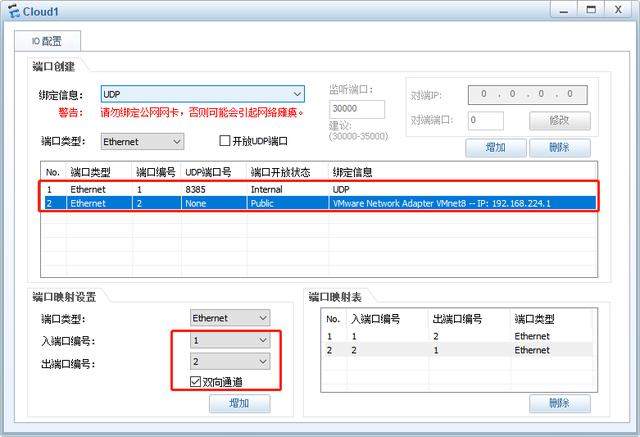The width and height of the screenshot is (640, 437).
Task: Click the 修改 button
Action: pos(560,120)
